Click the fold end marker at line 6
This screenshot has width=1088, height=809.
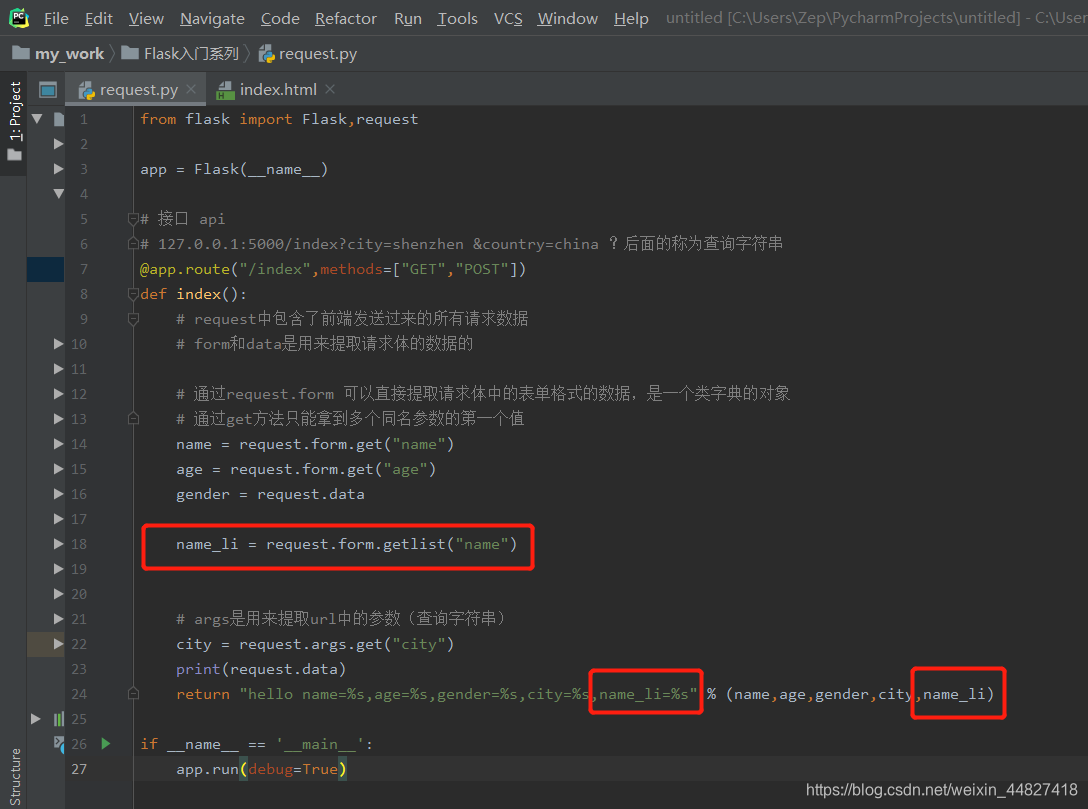(133, 244)
